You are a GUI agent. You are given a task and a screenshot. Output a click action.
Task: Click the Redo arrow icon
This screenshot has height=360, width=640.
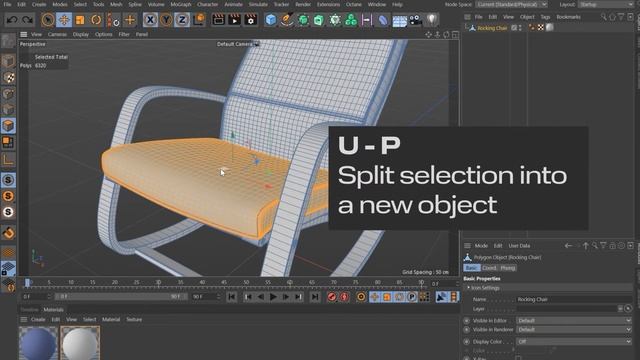coord(27,20)
